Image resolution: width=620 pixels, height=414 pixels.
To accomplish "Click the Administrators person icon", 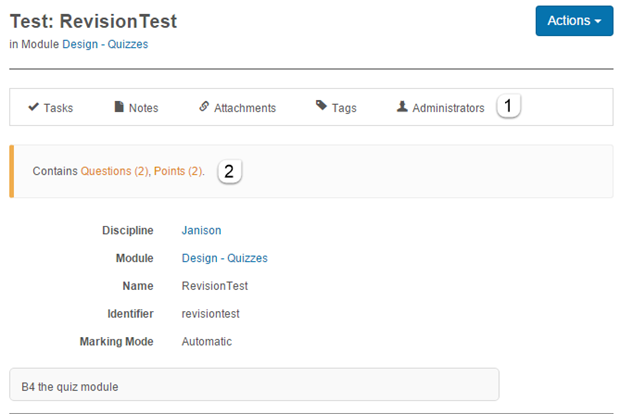I will [402, 107].
